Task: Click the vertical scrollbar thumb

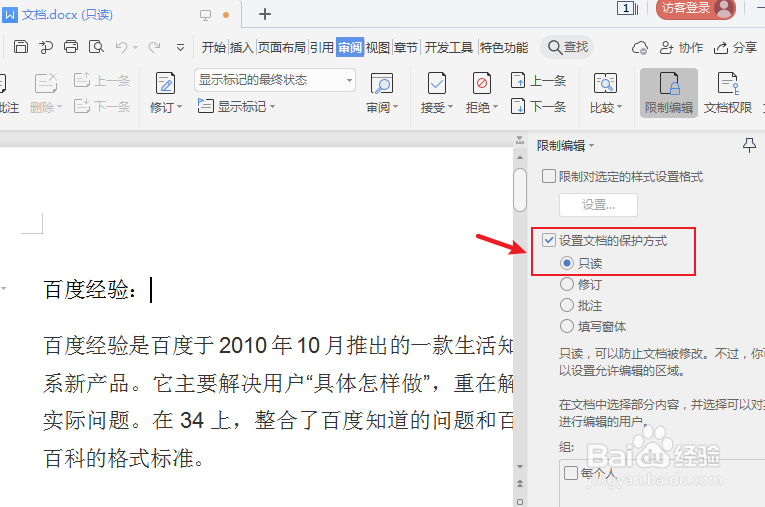Action: point(520,190)
